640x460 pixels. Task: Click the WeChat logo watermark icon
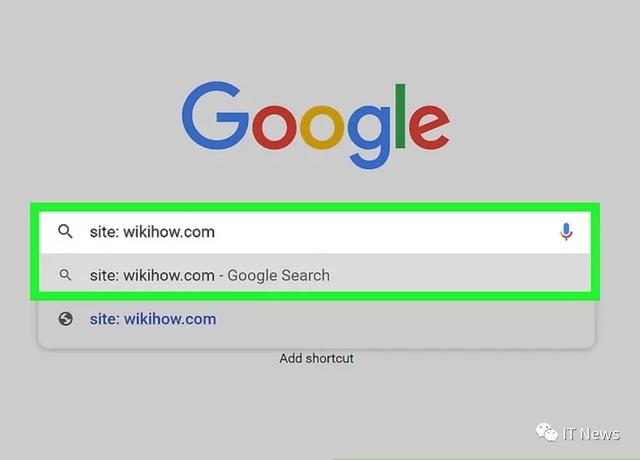[x=547, y=433]
